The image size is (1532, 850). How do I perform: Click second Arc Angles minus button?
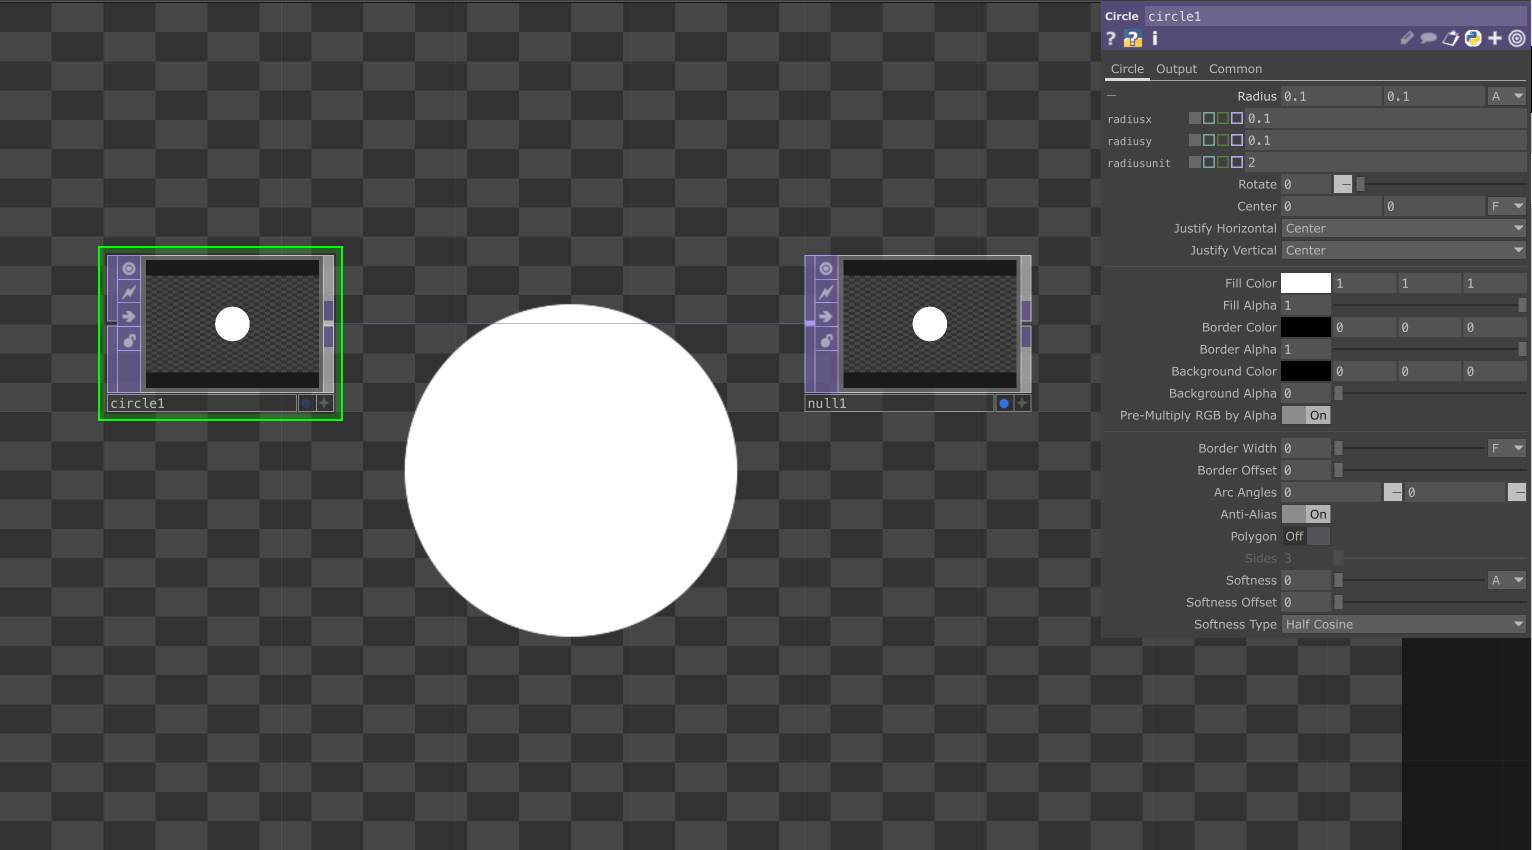click(x=1517, y=492)
